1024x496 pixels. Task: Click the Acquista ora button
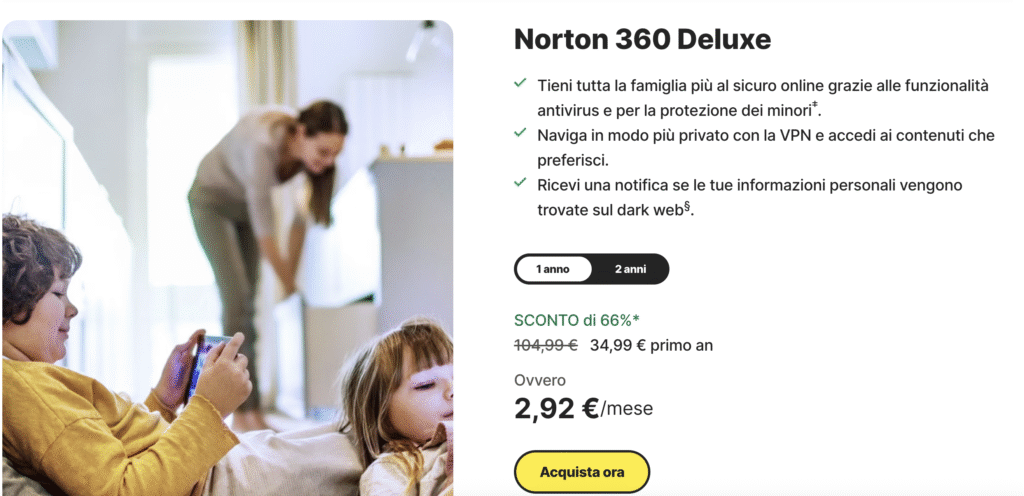[582, 472]
